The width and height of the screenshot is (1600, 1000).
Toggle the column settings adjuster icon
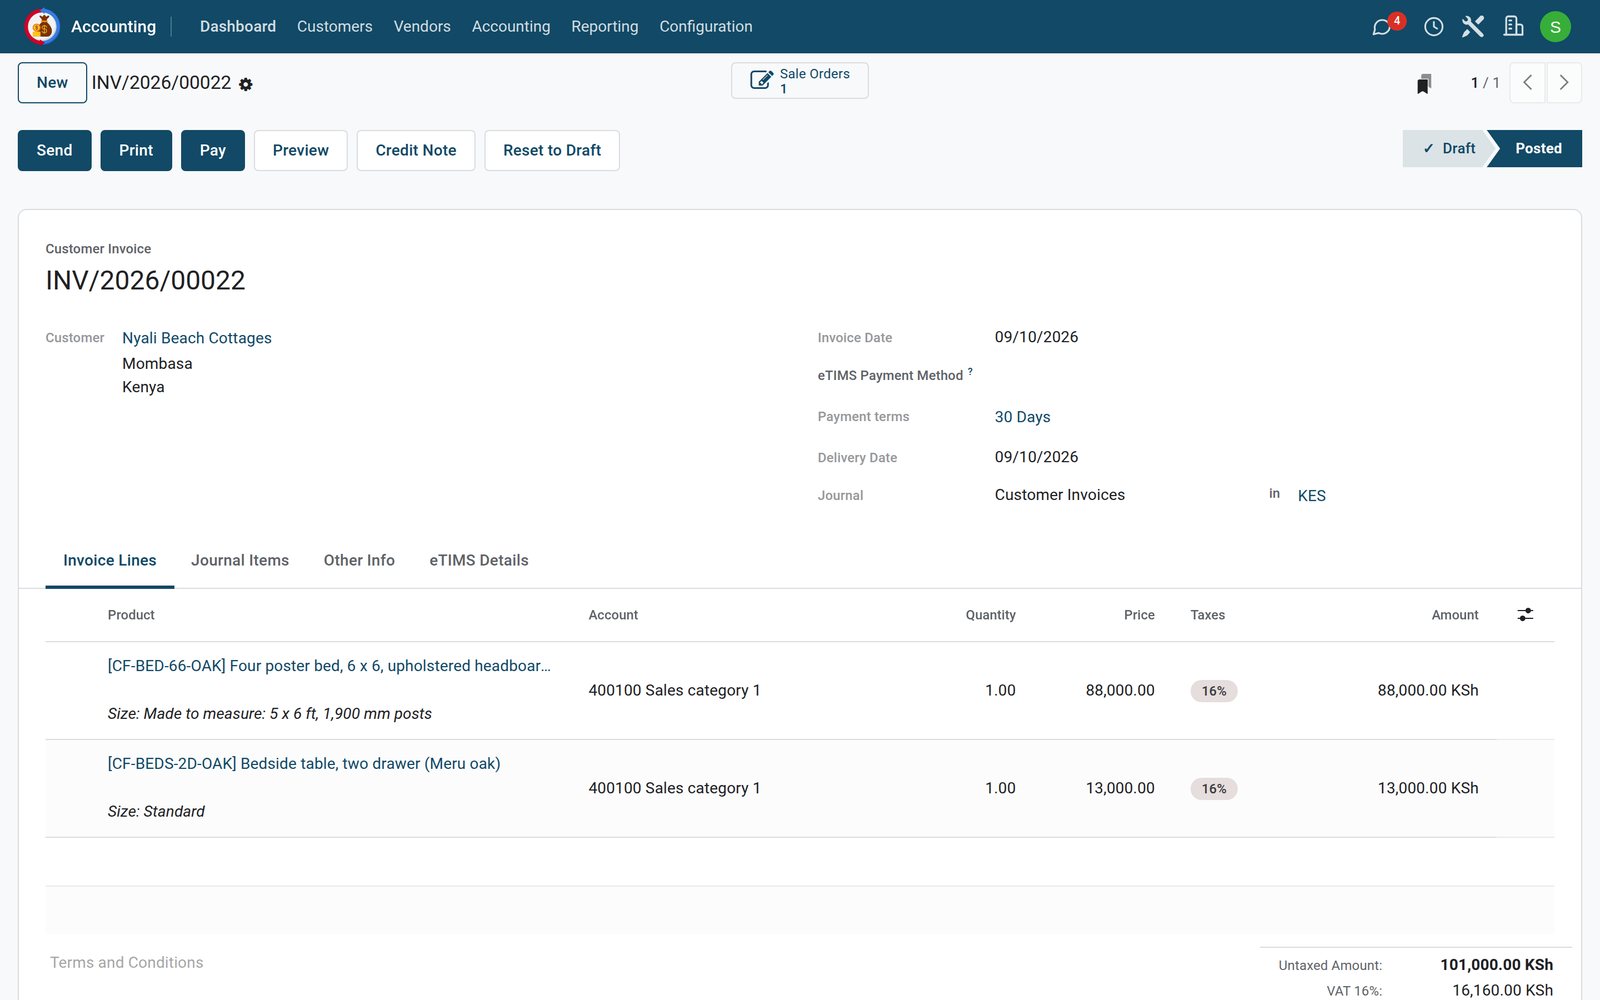click(1525, 615)
